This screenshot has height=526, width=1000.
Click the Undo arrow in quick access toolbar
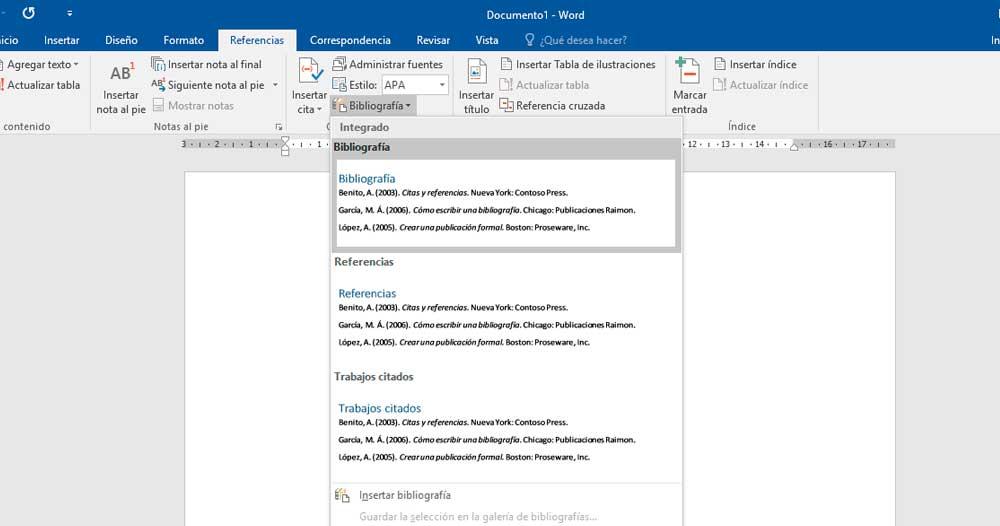click(29, 13)
